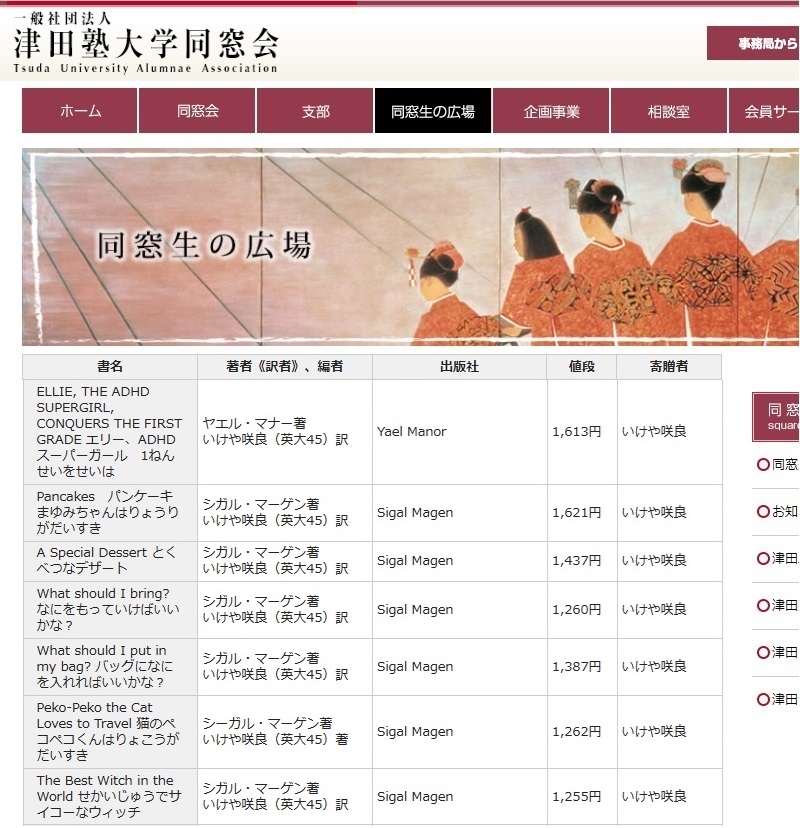Go to the 支部 tab
Image resolution: width=800 pixels, height=828 pixels.
[x=315, y=111]
